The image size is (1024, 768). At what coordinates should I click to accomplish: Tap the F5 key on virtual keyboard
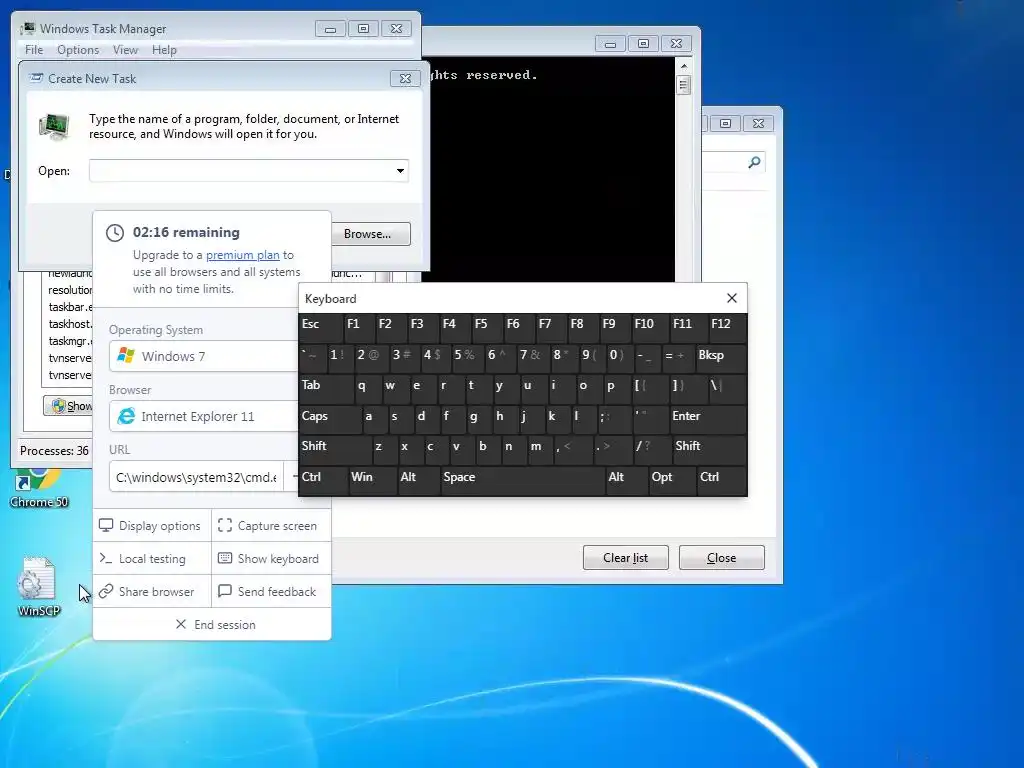[486, 328]
